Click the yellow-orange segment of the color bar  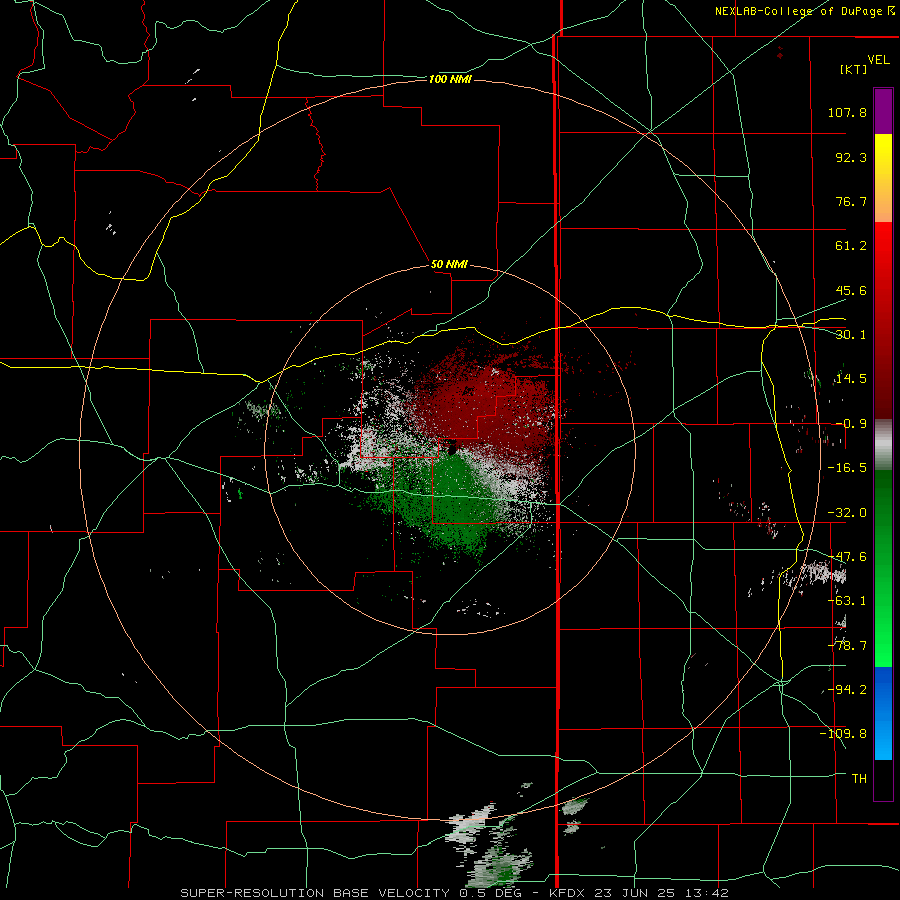point(883,178)
